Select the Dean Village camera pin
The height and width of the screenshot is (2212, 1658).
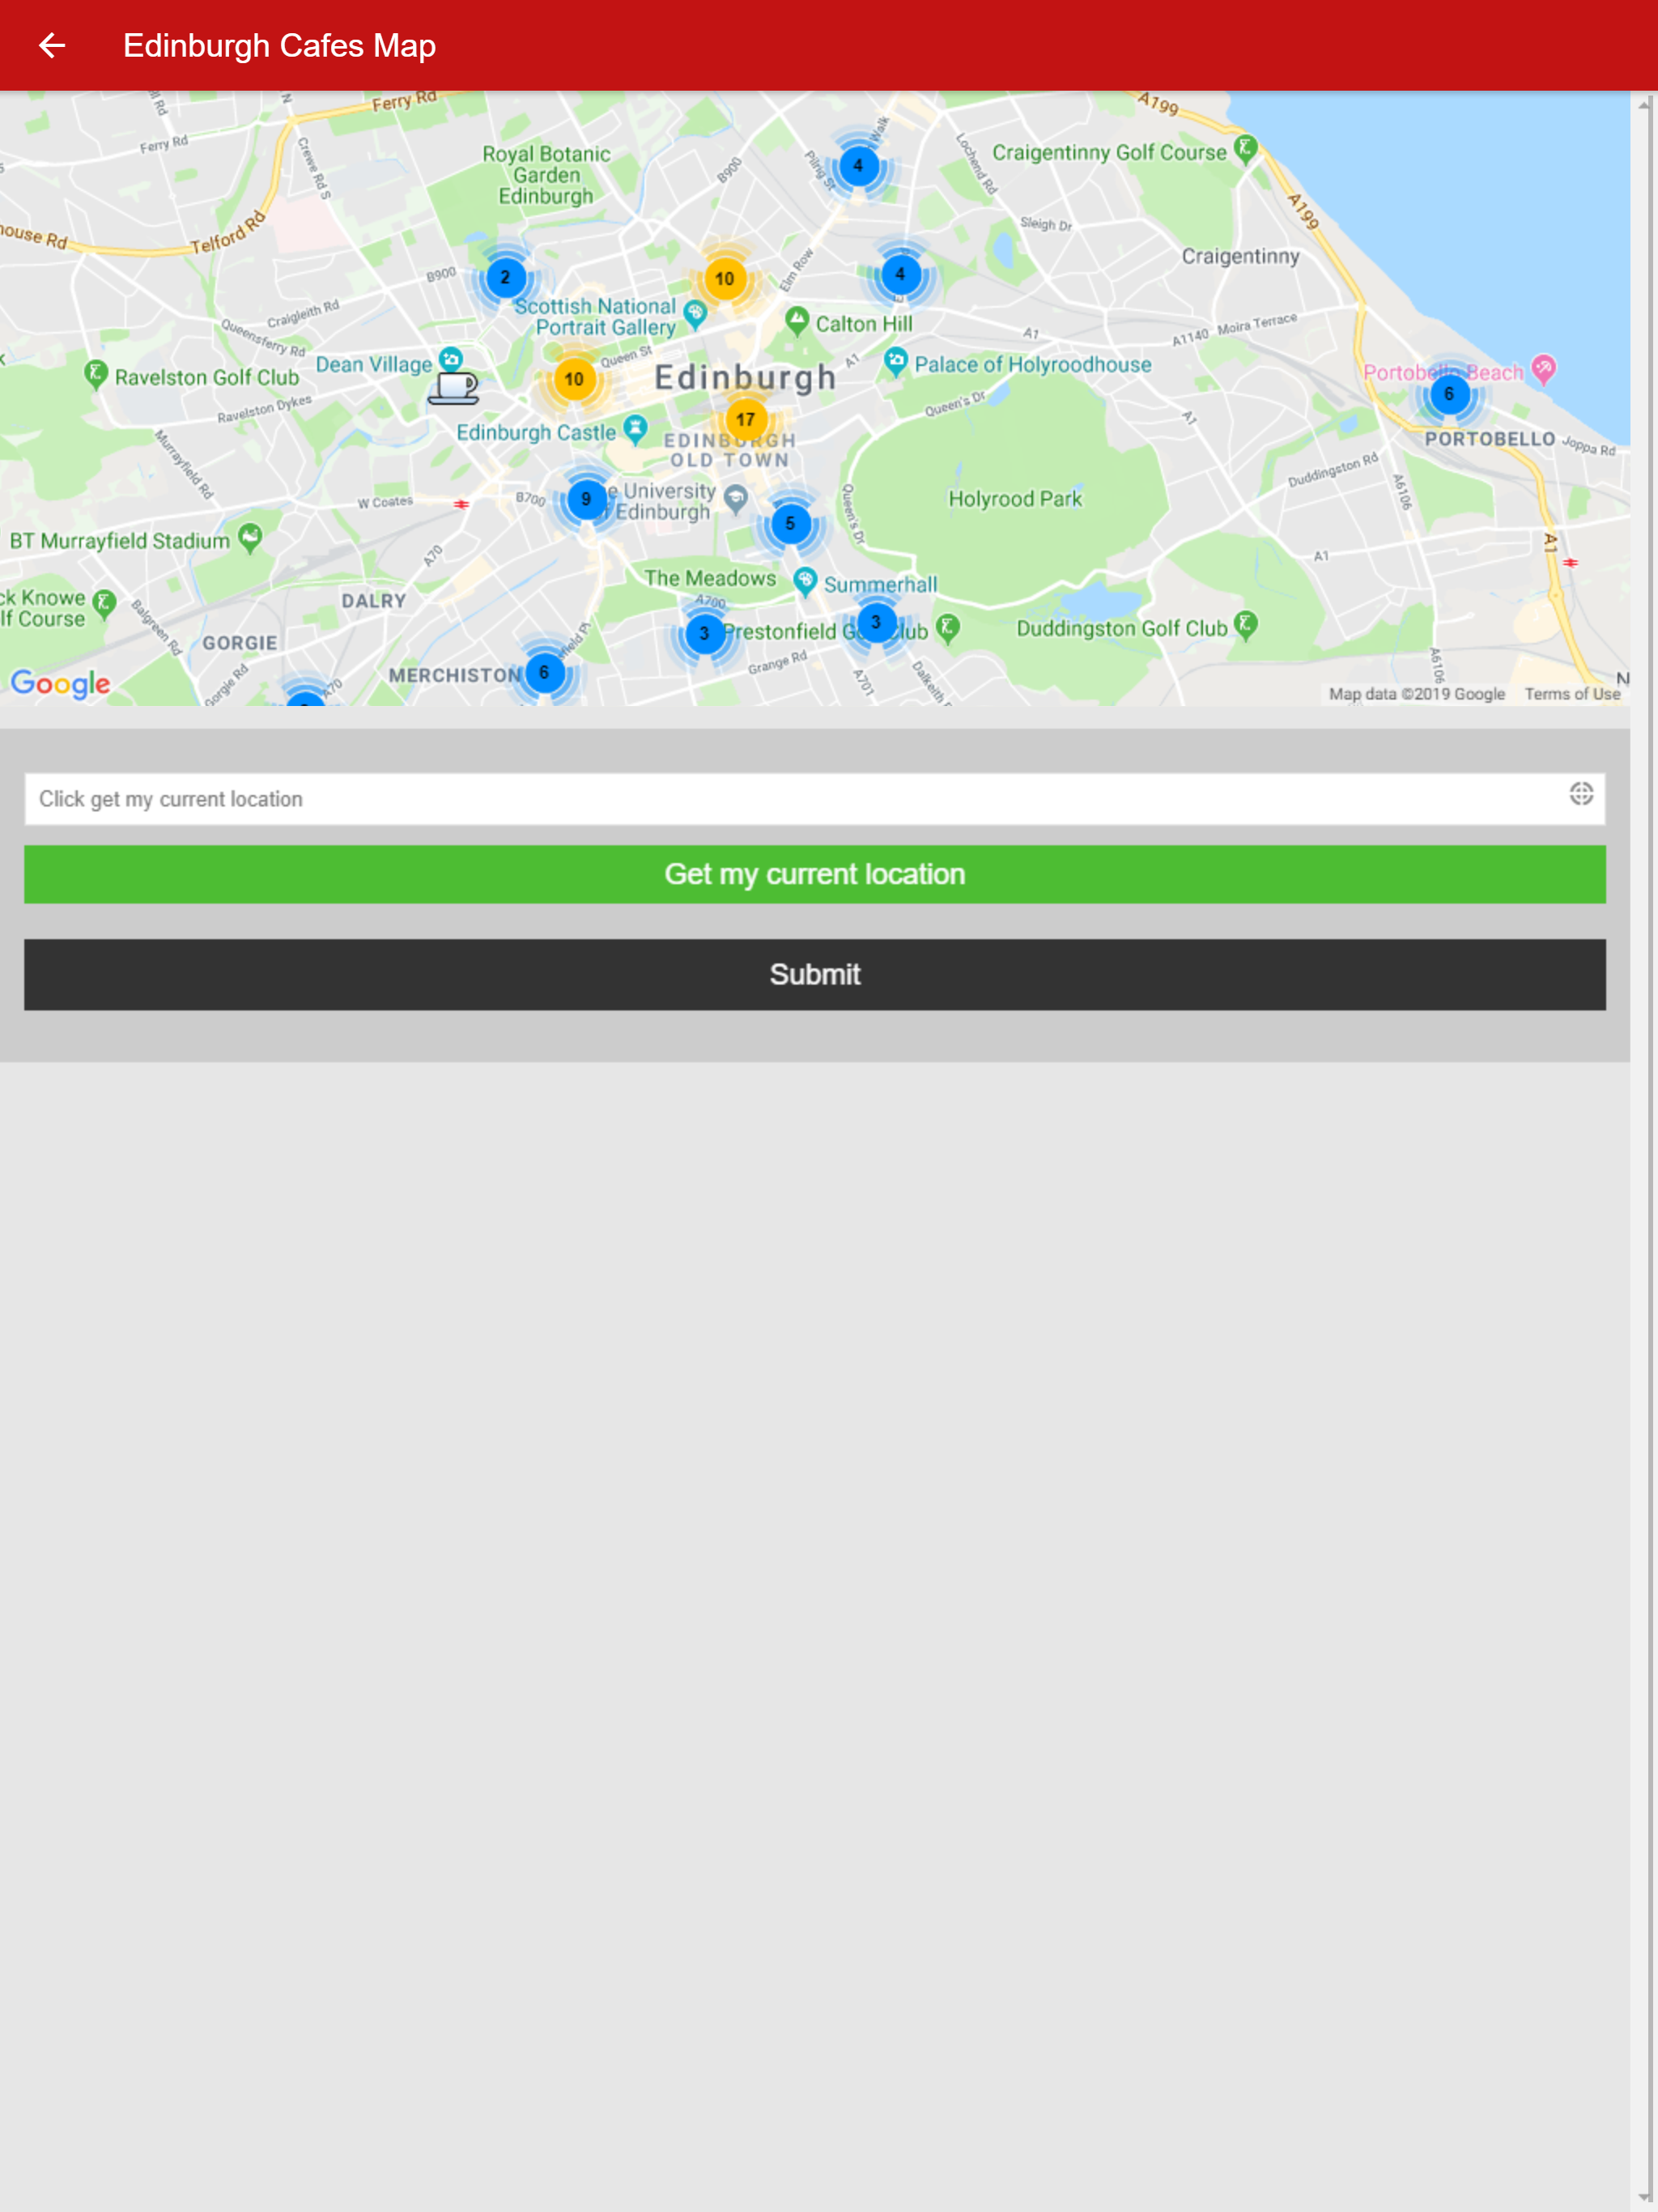tap(451, 358)
